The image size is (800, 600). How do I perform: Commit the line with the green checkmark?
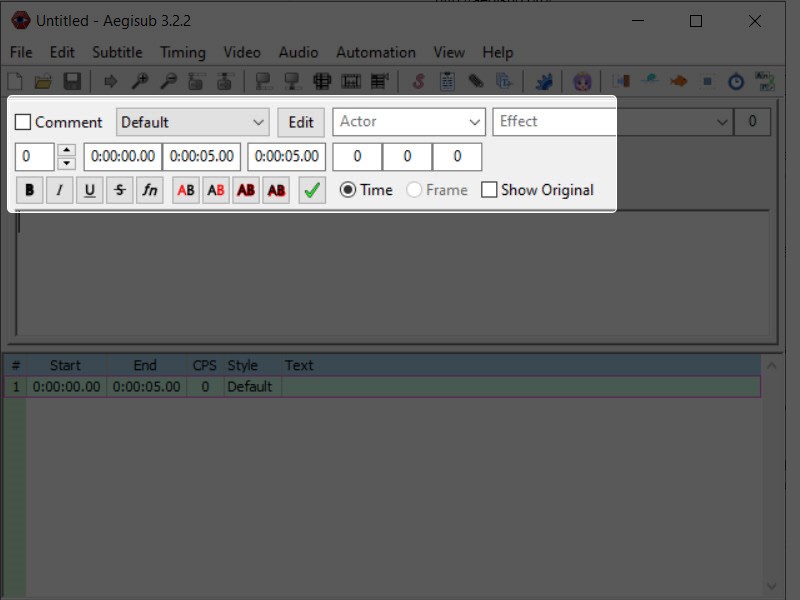(x=312, y=190)
